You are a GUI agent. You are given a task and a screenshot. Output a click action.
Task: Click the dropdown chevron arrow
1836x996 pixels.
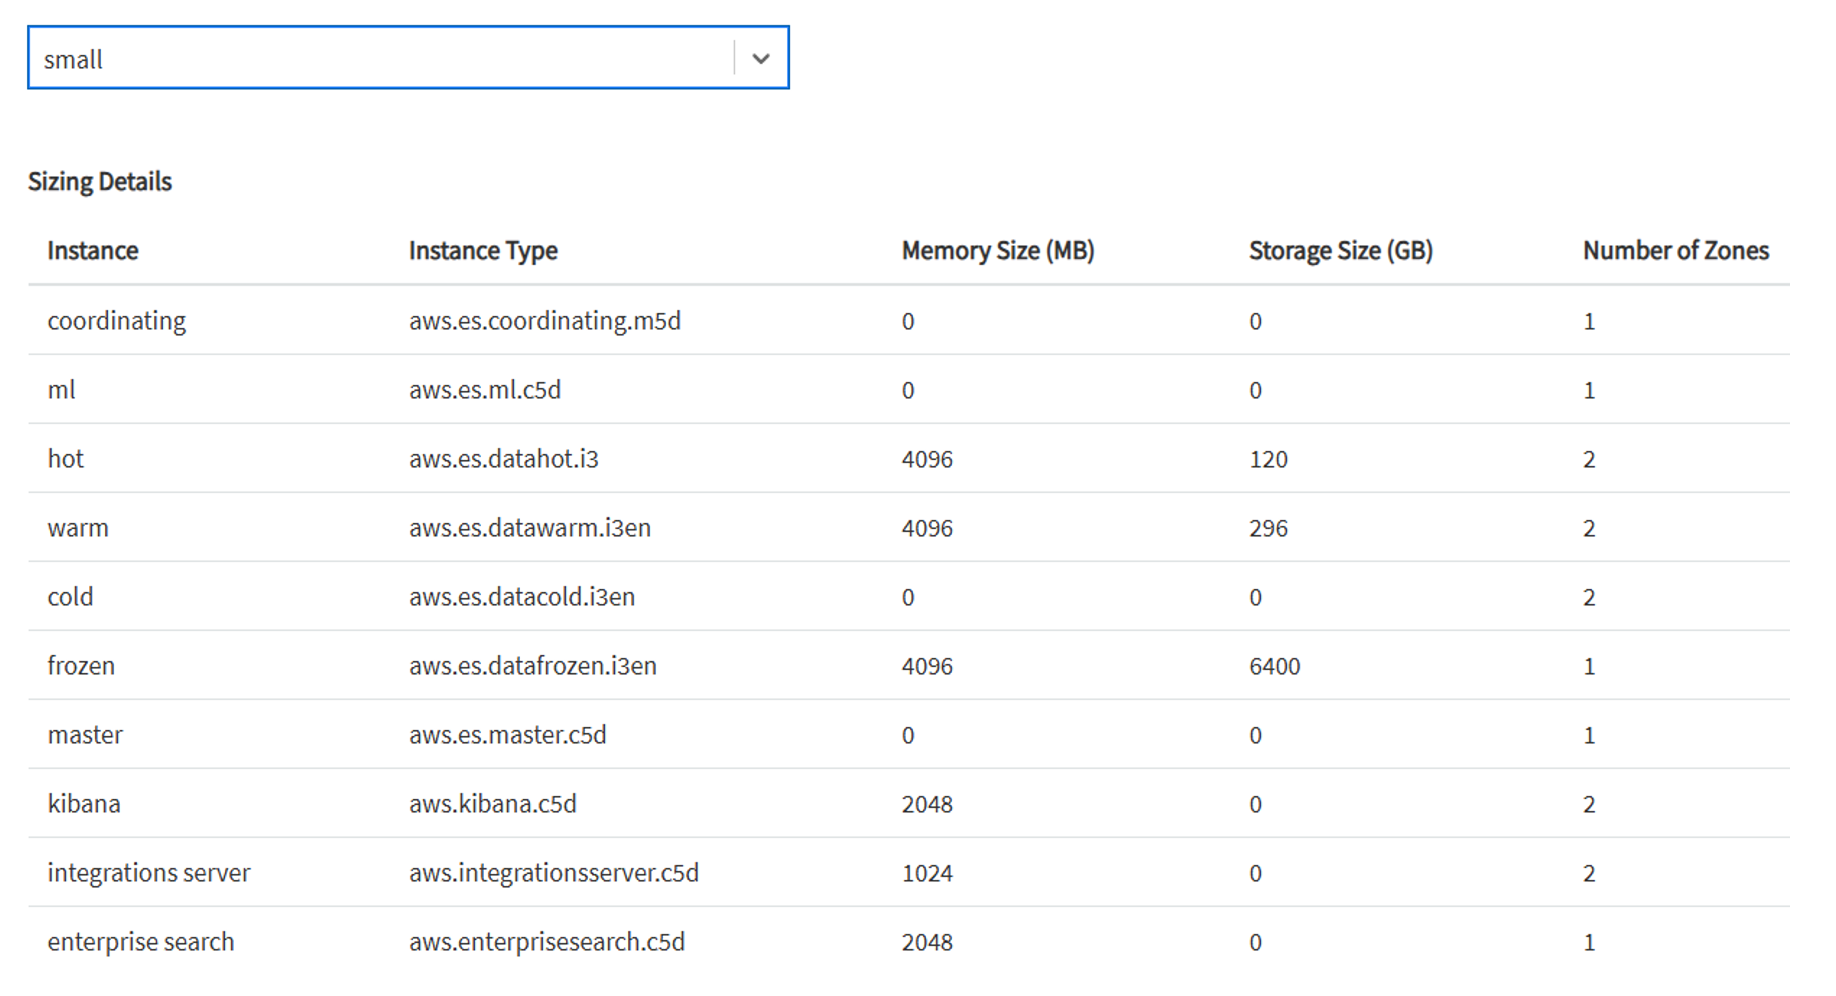pyautogui.click(x=762, y=58)
